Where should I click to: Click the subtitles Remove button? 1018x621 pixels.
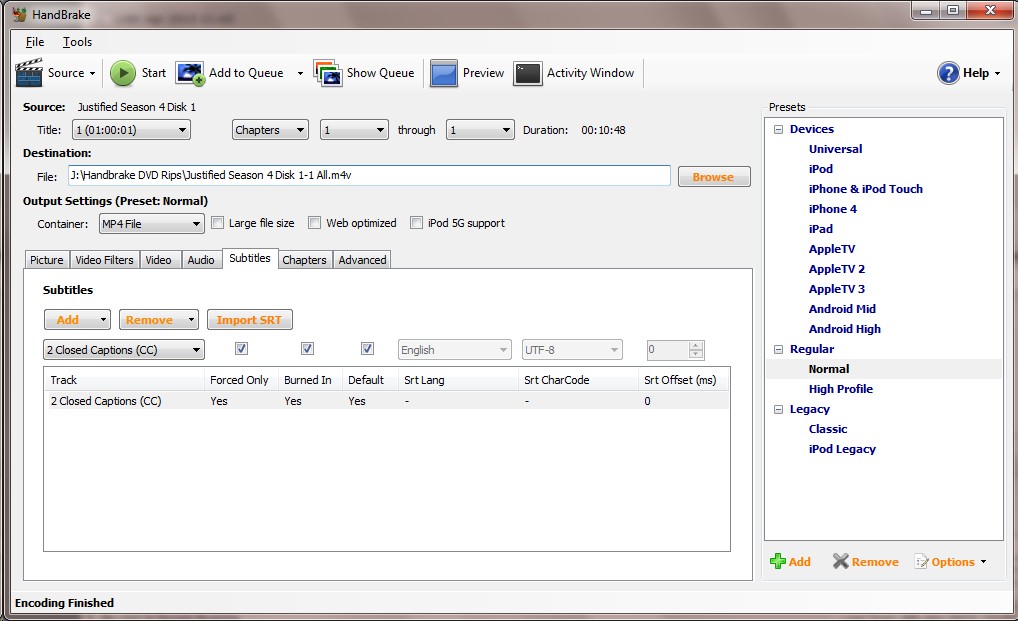pyautogui.click(x=158, y=320)
